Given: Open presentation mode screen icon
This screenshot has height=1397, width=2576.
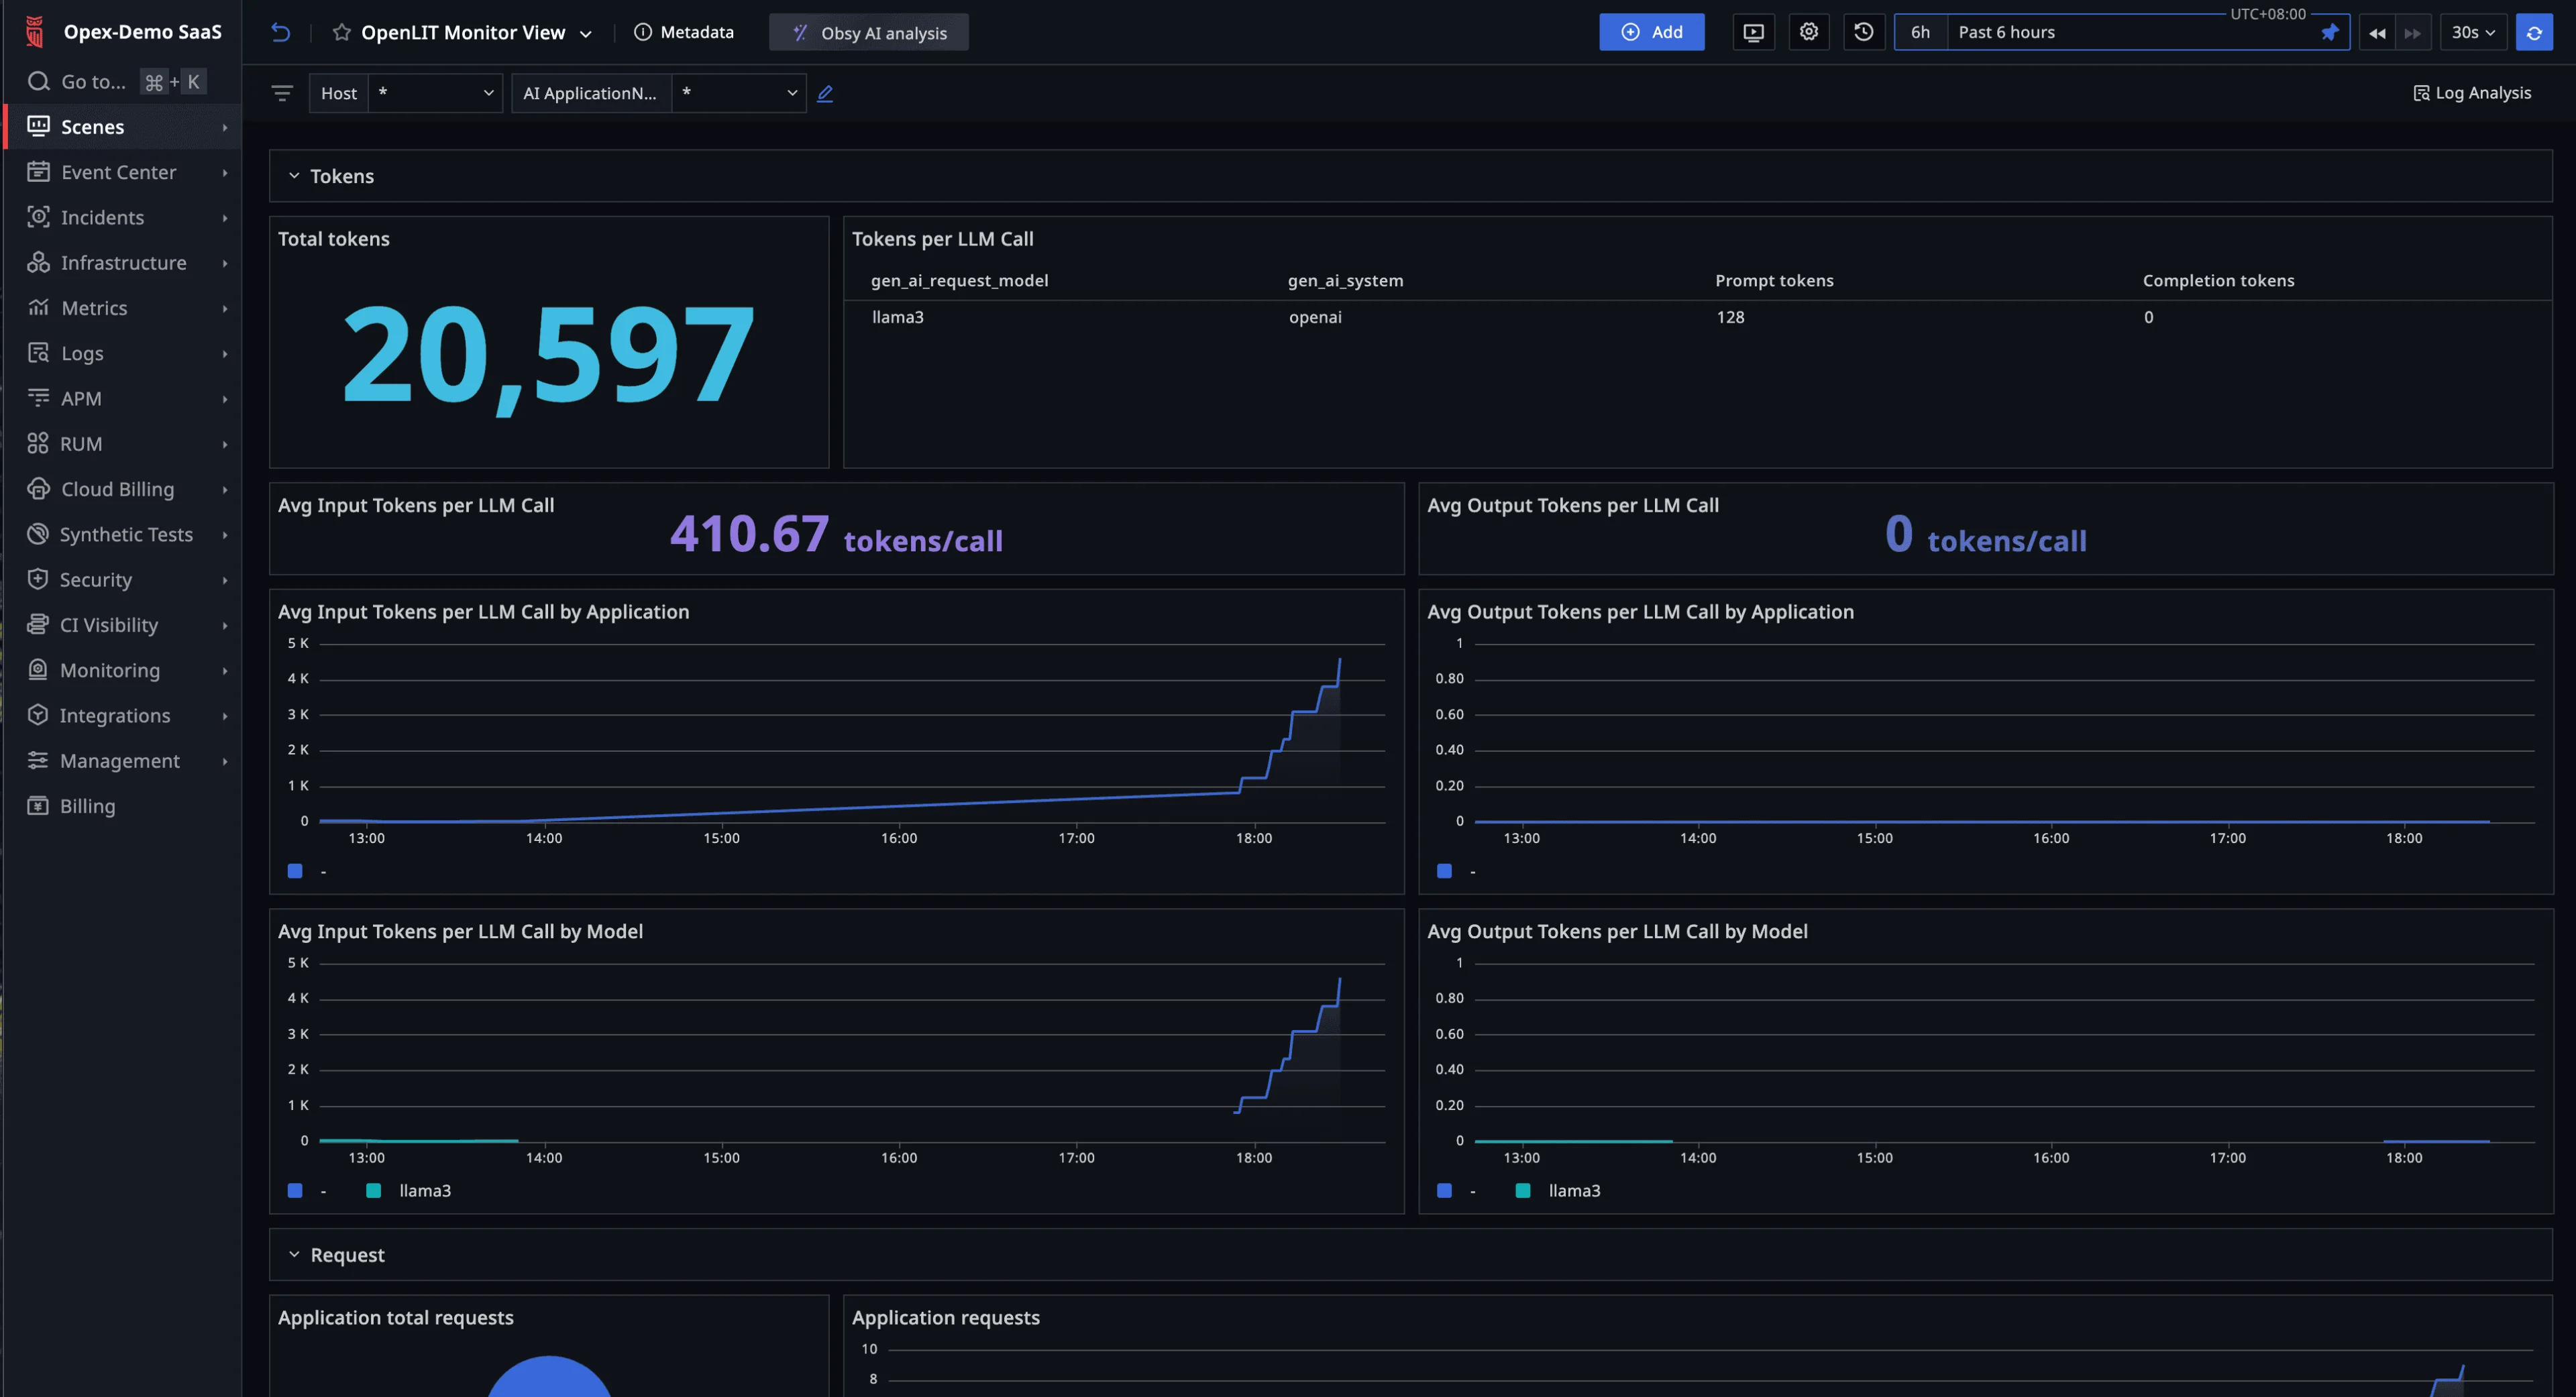Looking at the screenshot, I should (x=1753, y=32).
